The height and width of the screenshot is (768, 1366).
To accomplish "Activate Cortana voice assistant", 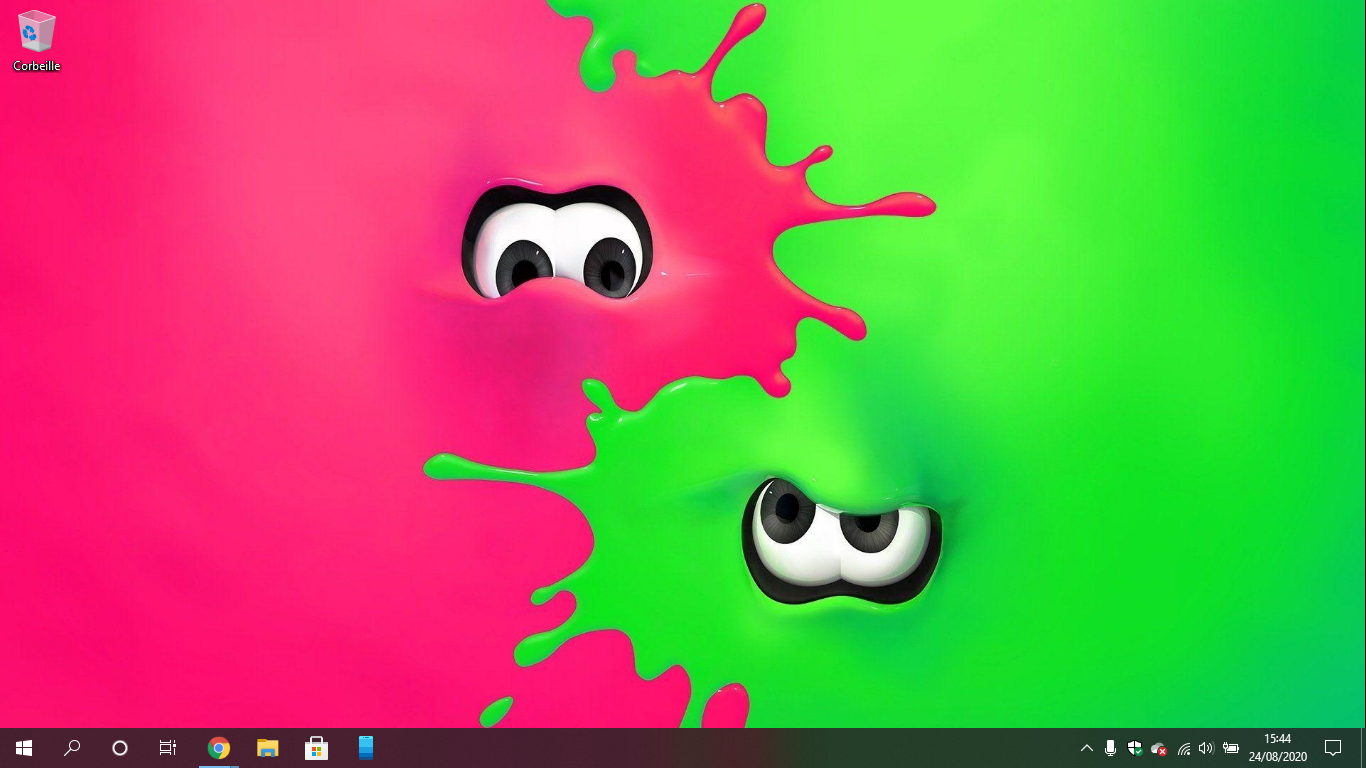I will [119, 747].
